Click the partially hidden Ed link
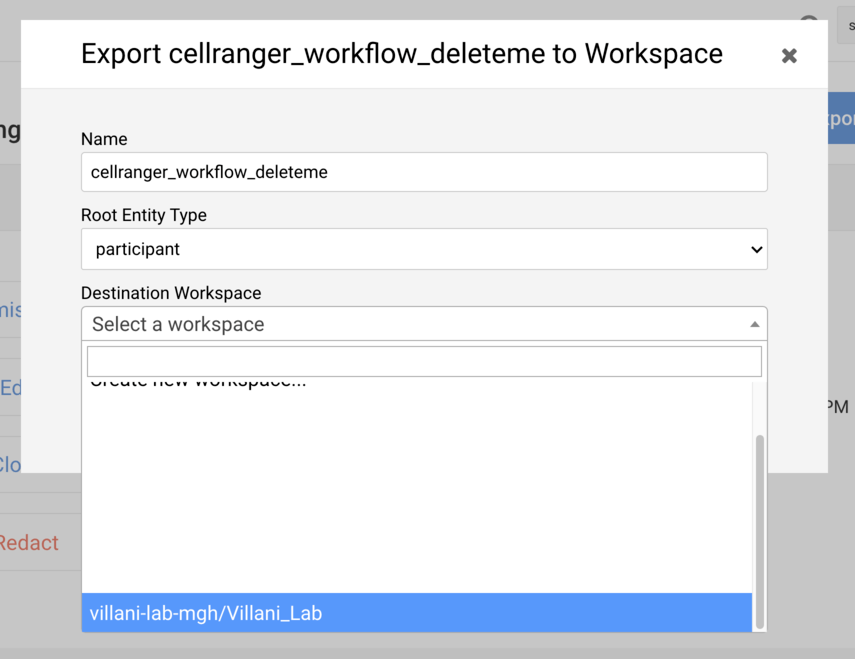This screenshot has width=855, height=659. [x=10, y=388]
